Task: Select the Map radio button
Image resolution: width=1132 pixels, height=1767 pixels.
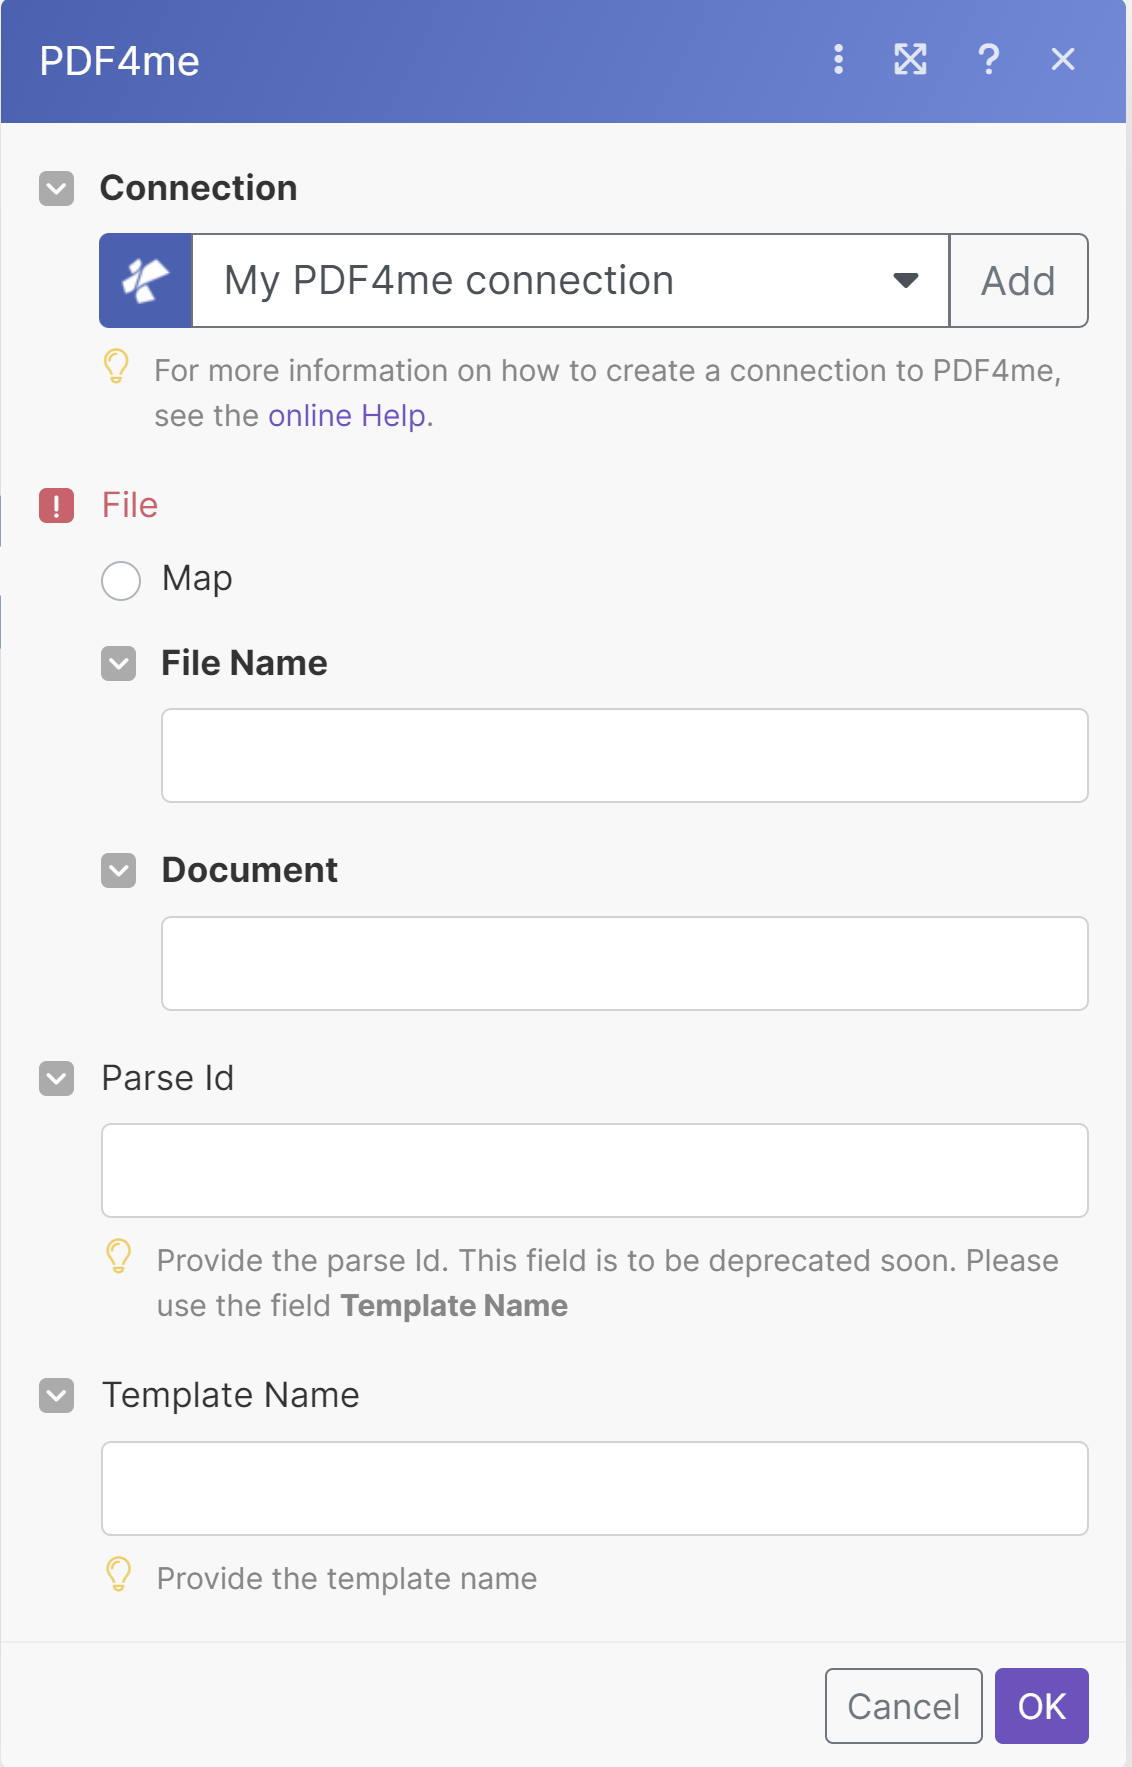Action: pyautogui.click(x=121, y=580)
